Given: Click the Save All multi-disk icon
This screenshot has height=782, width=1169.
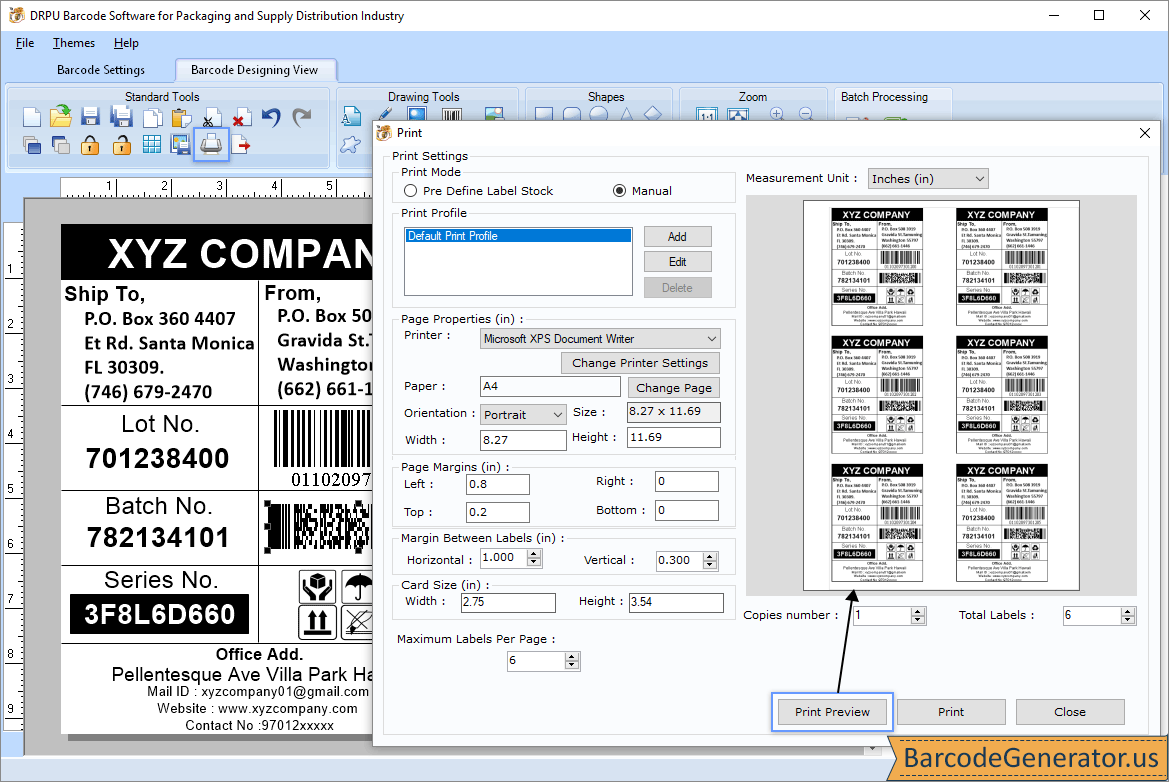Looking at the screenshot, I should [121, 117].
